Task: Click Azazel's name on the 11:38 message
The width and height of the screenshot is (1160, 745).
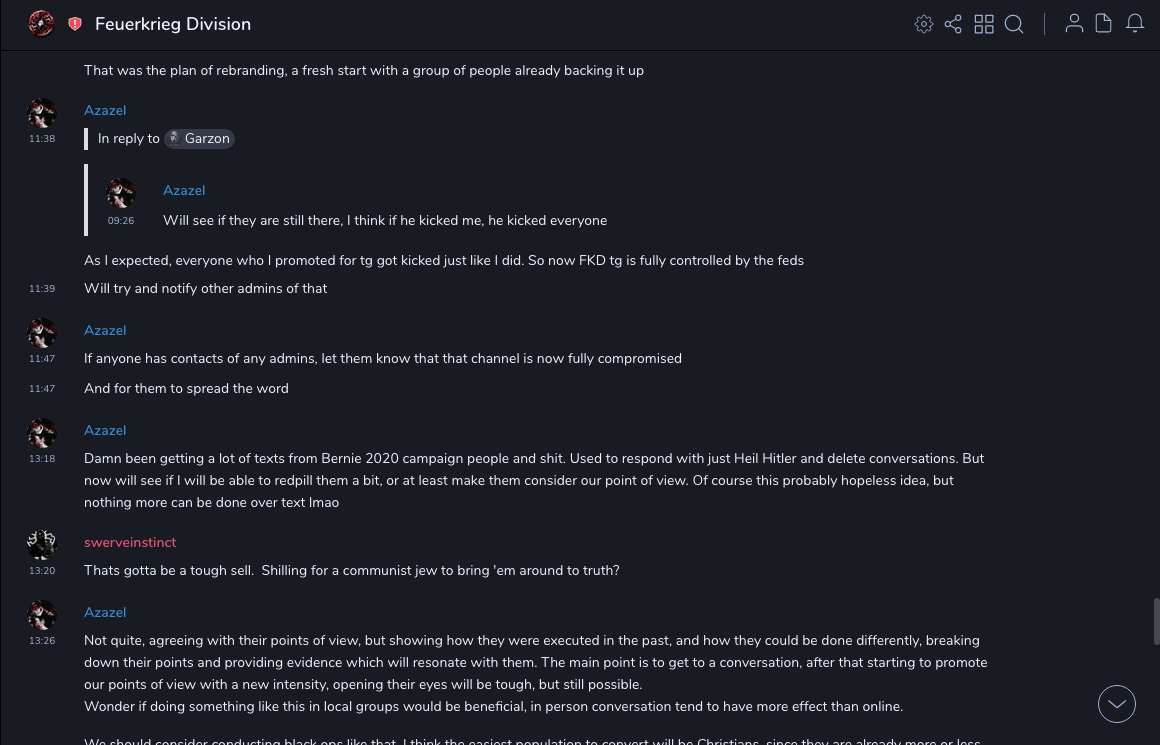Action: pyautogui.click(x=105, y=110)
